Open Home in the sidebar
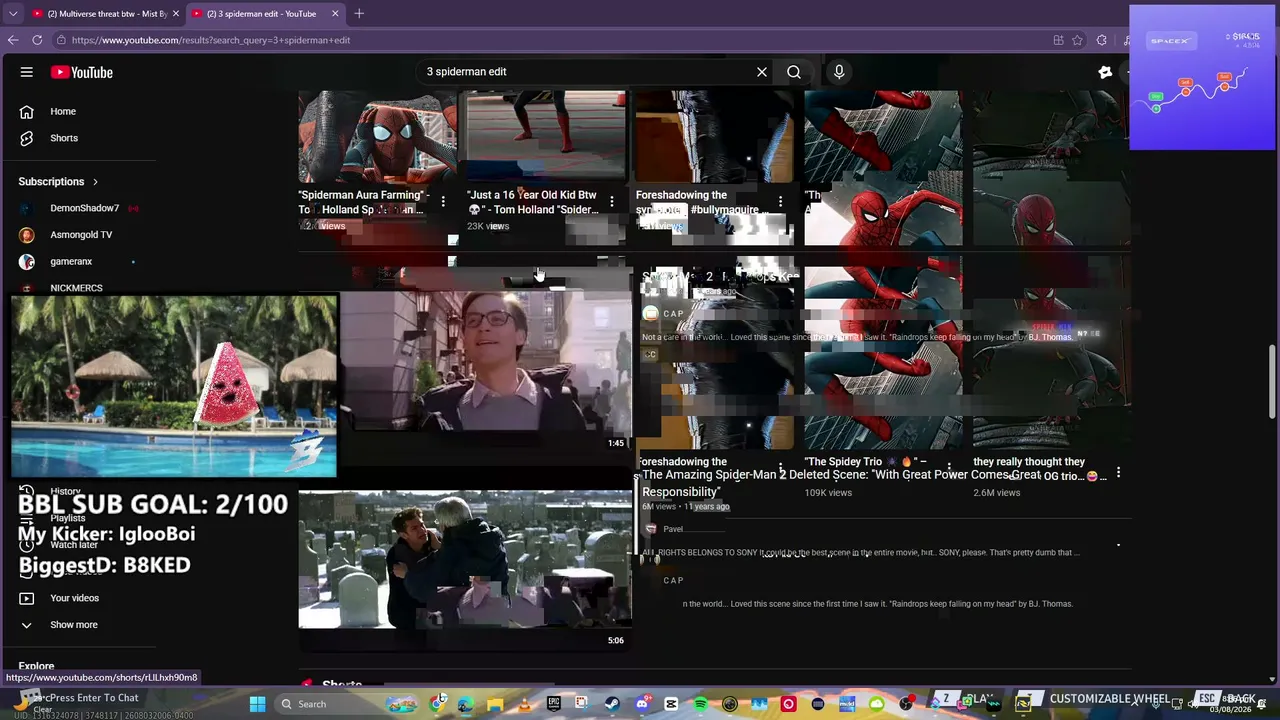The image size is (1280, 720). [x=63, y=111]
